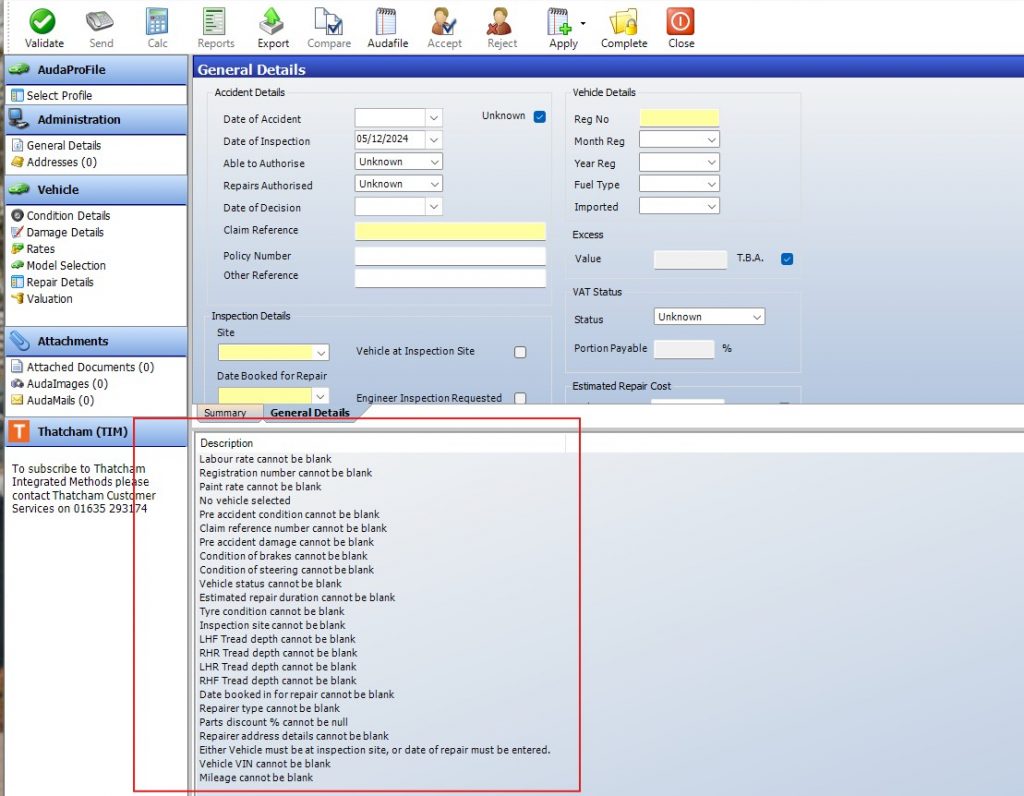Click the Vehicle section header
This screenshot has height=796, width=1024.
pyautogui.click(x=96, y=189)
